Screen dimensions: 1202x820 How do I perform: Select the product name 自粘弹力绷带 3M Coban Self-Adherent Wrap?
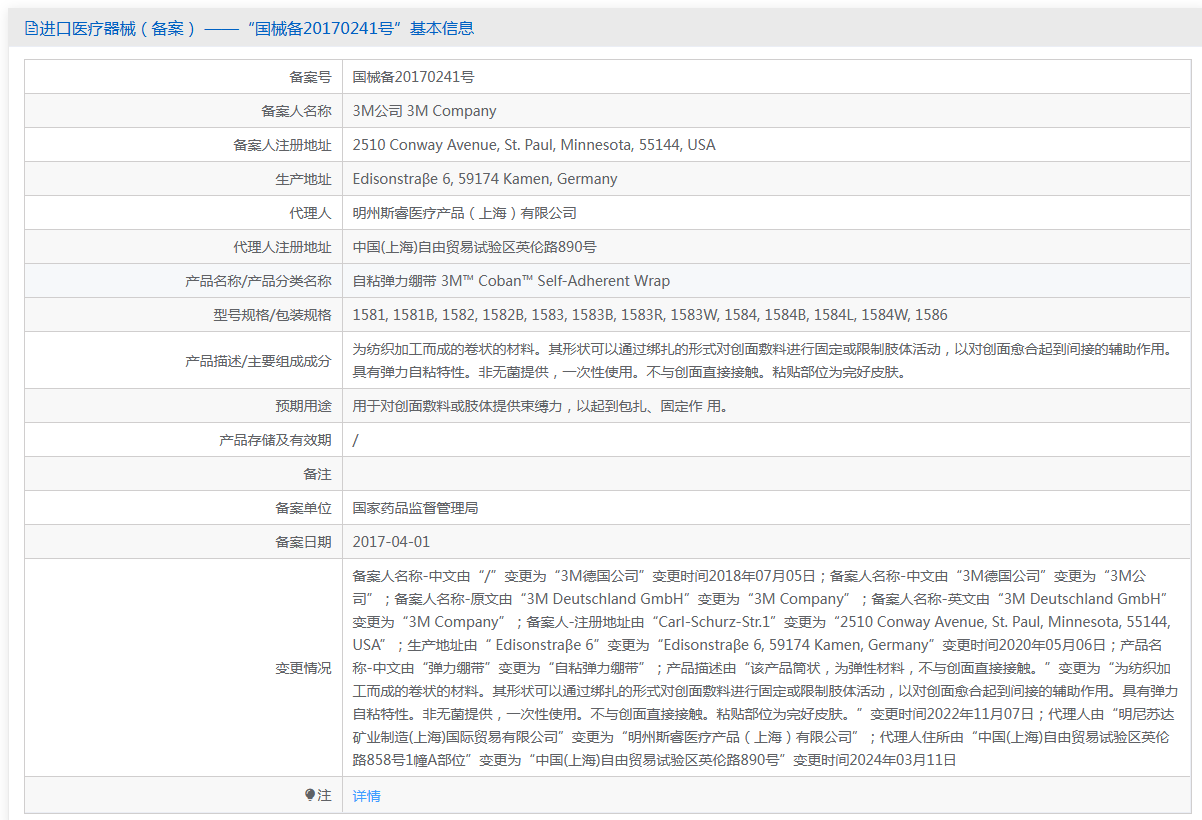pyautogui.click(x=511, y=280)
